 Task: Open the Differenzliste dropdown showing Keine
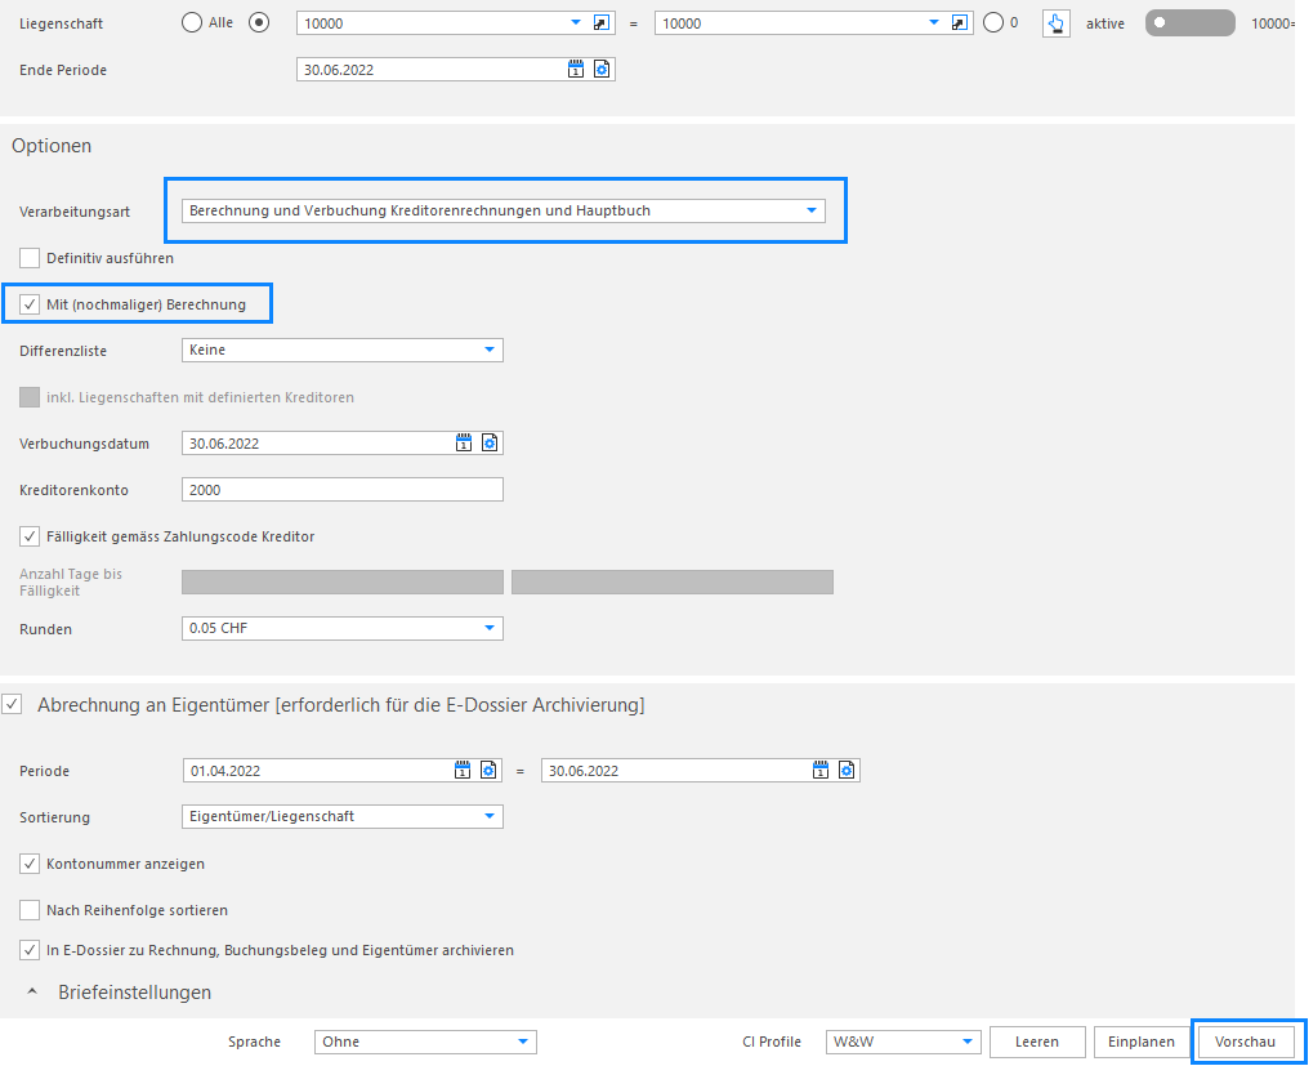342,350
